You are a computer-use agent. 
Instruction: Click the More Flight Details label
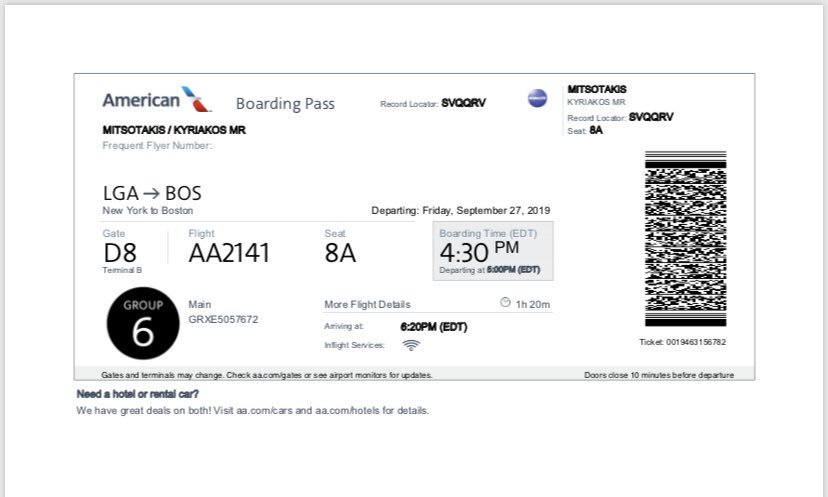coord(367,304)
